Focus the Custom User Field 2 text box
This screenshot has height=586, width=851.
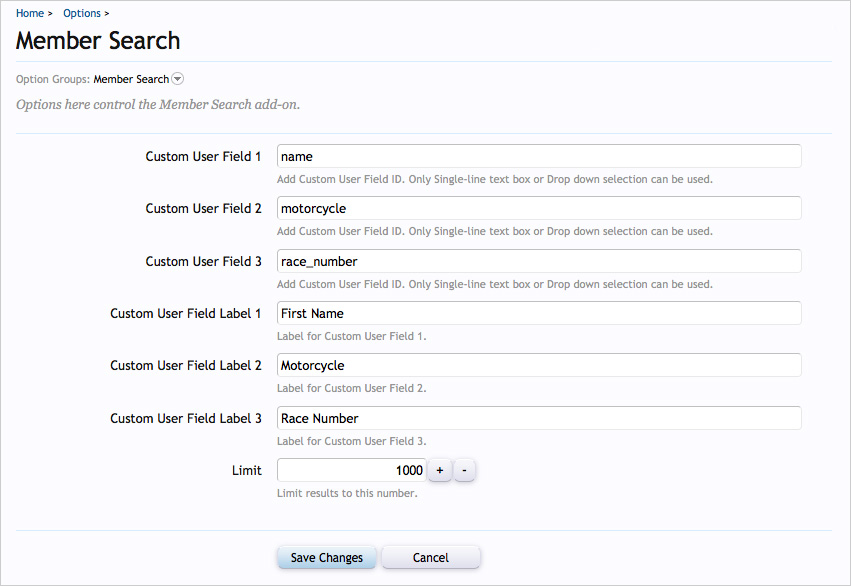click(539, 208)
